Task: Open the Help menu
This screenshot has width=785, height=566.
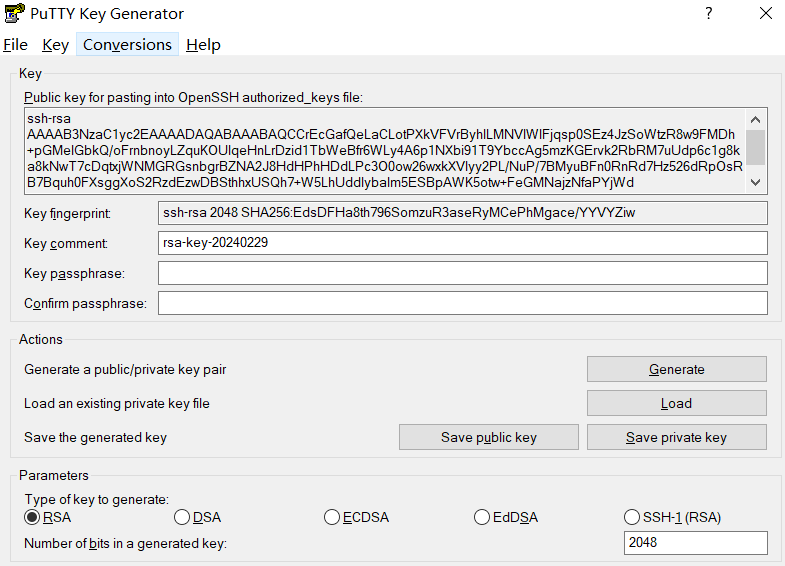Action: tap(203, 45)
